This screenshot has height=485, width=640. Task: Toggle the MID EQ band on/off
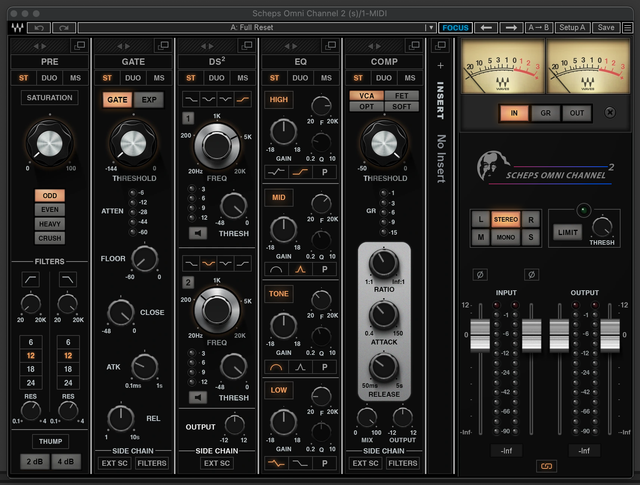click(x=279, y=198)
